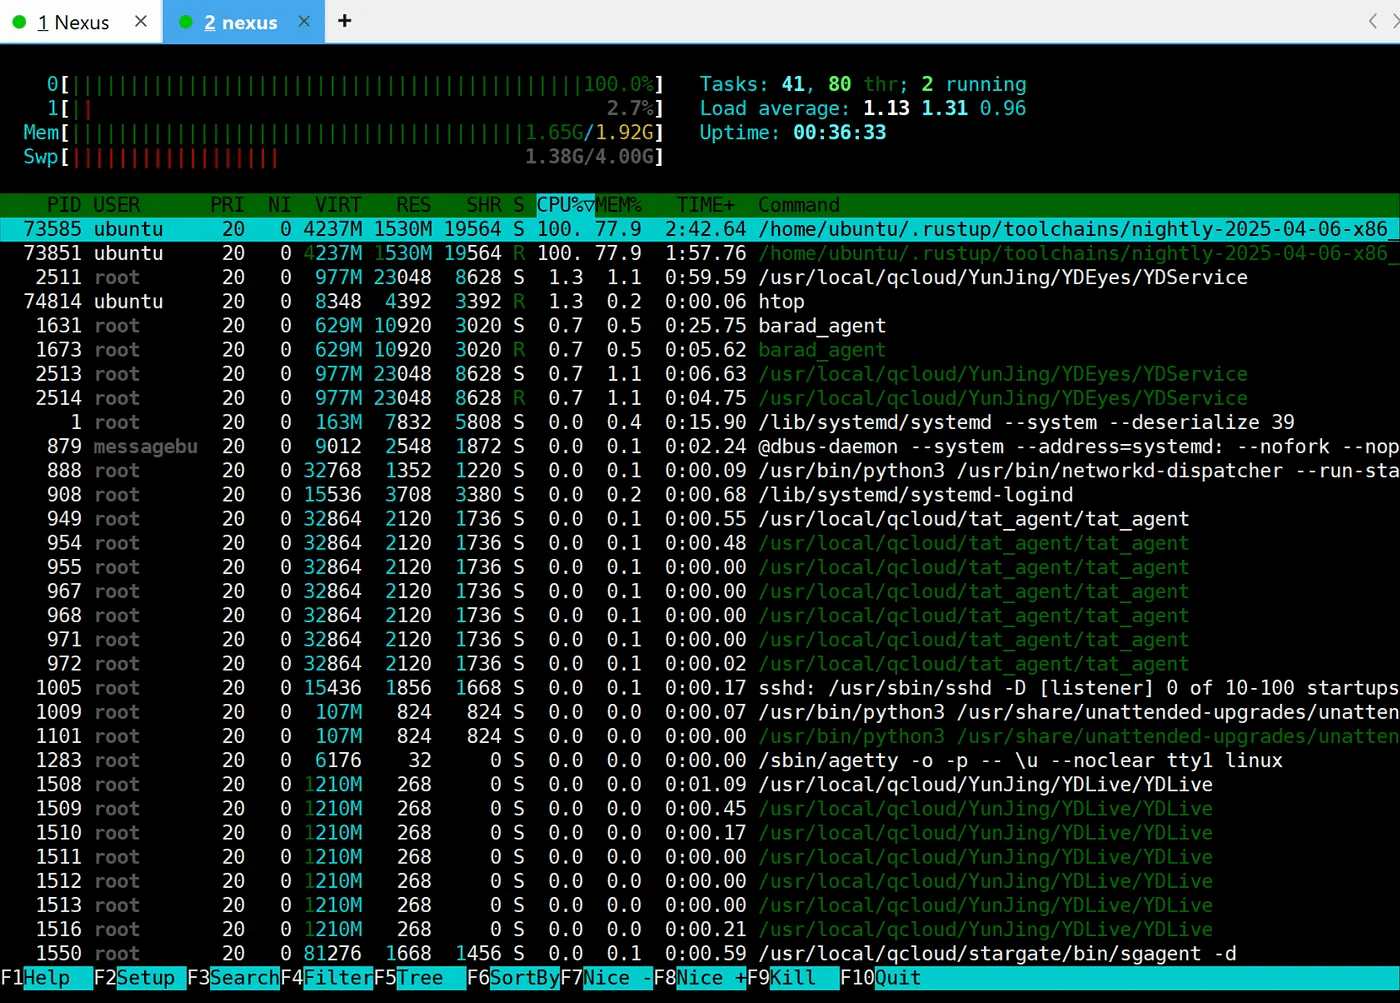Select systemd-logind process row
The height and width of the screenshot is (1003, 1400).
tap(700, 495)
